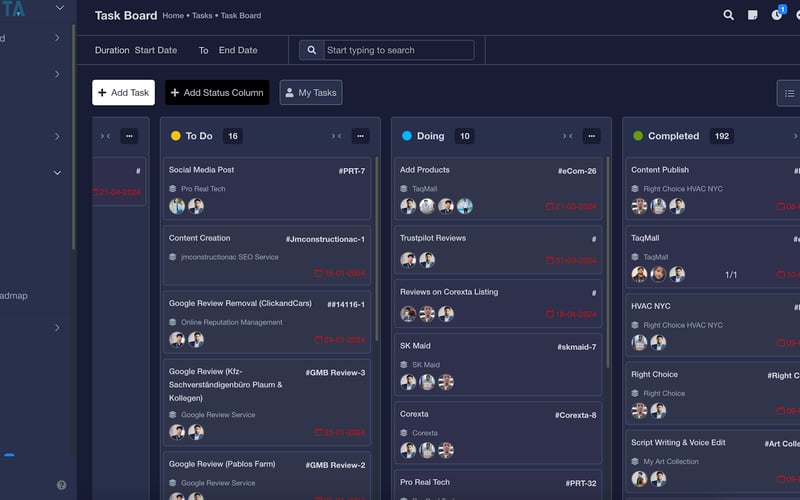Collapse the Doing column
Viewport: 800px width, 500px height.
[x=567, y=136]
